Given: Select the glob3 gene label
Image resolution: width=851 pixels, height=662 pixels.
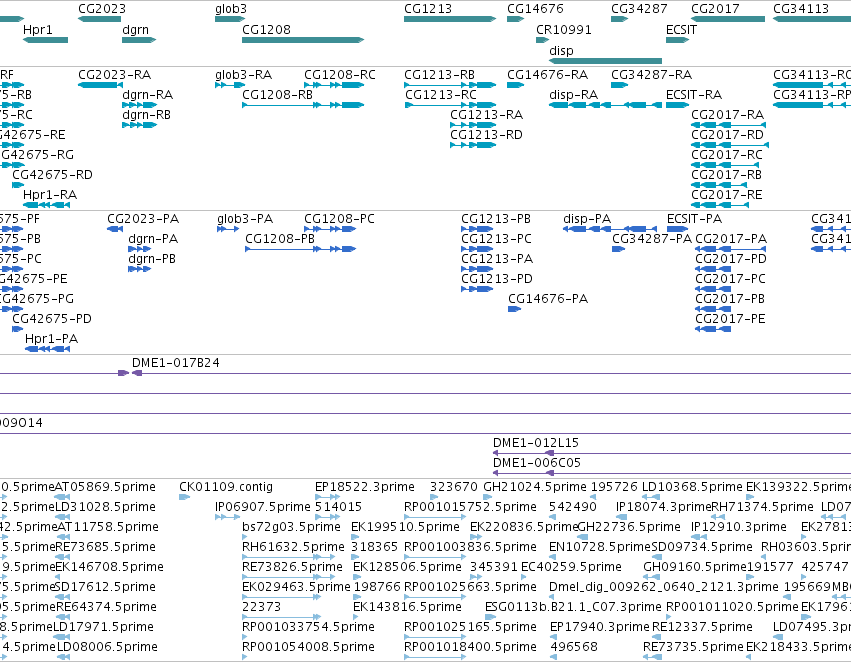Looking at the screenshot, I should coord(231,9).
